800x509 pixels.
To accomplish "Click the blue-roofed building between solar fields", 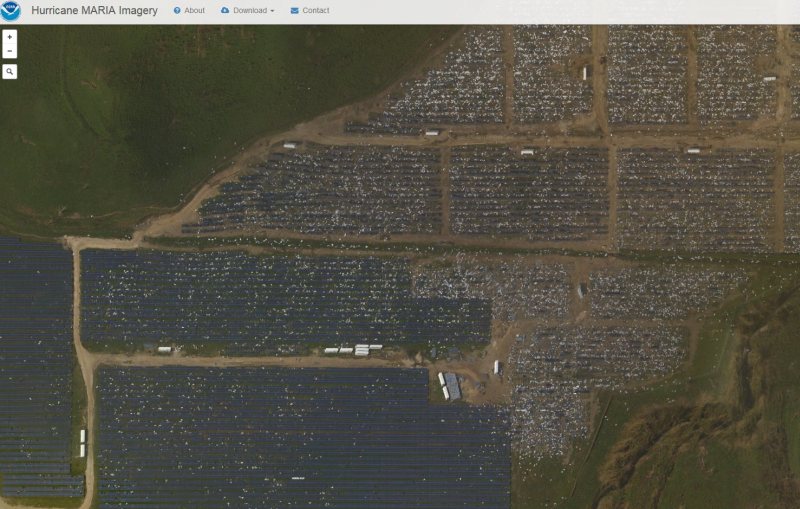I will [453, 386].
